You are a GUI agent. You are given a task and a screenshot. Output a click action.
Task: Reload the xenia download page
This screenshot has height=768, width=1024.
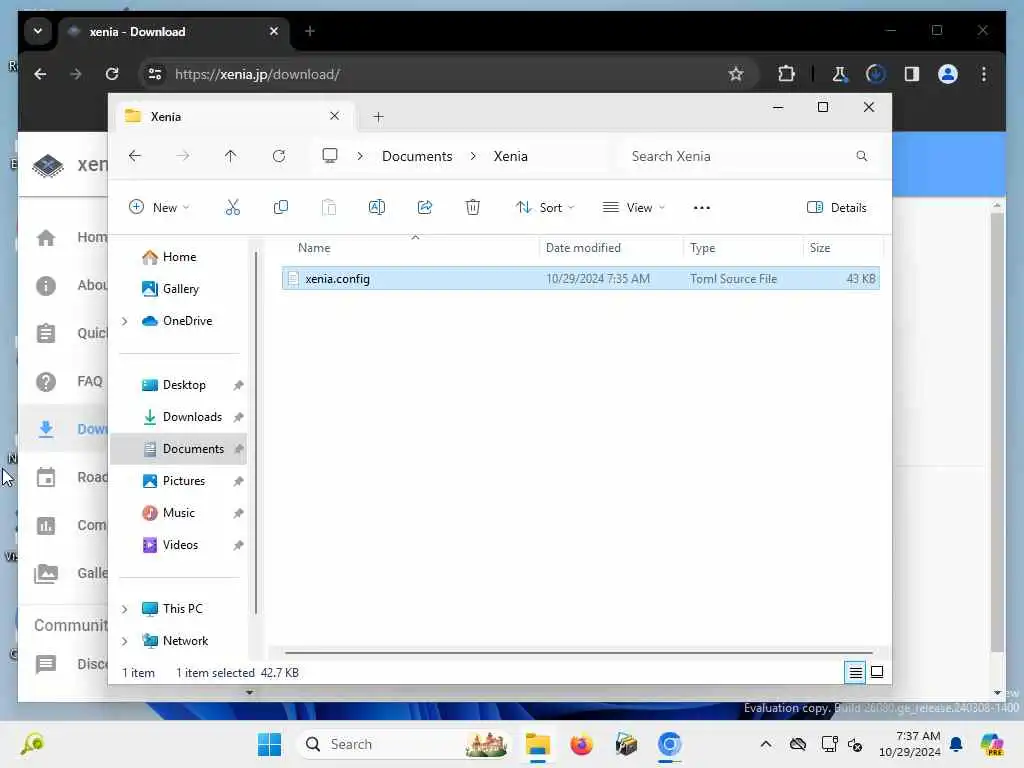(112, 74)
